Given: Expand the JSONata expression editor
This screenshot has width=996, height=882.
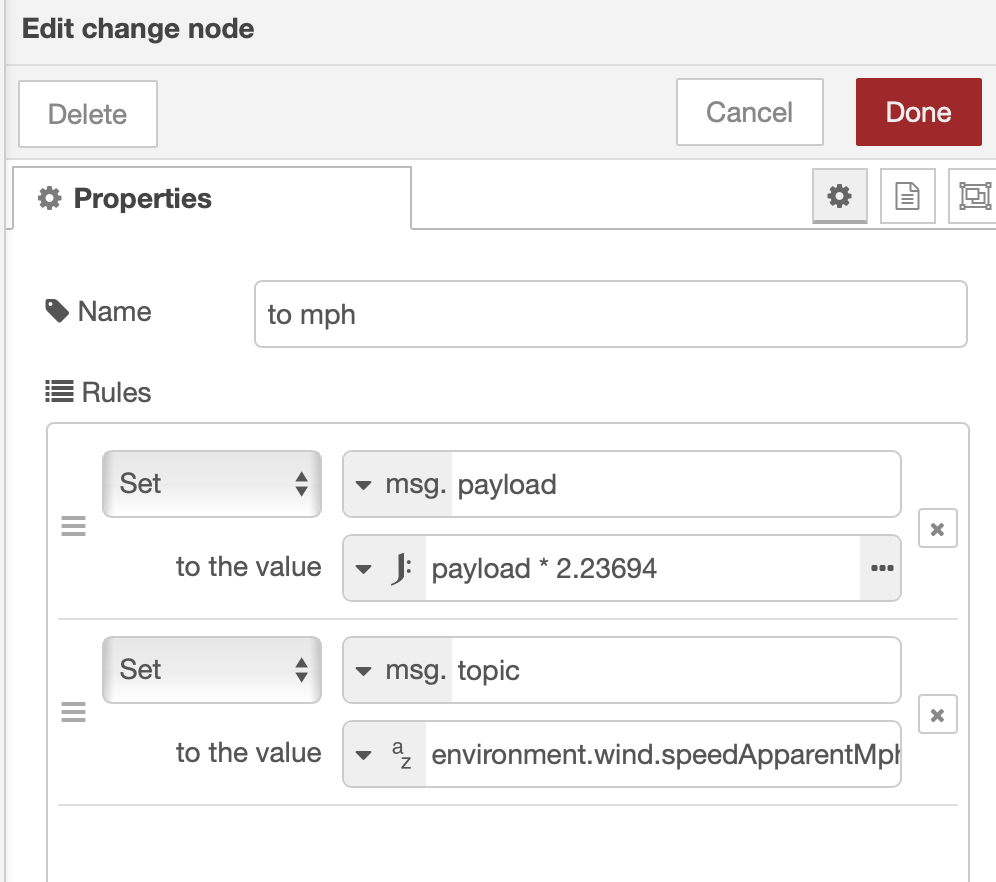Looking at the screenshot, I should pyautogui.click(x=881, y=568).
